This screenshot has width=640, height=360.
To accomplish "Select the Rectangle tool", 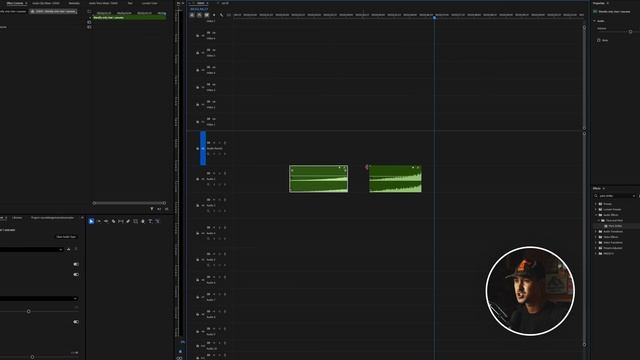I will [136, 221].
